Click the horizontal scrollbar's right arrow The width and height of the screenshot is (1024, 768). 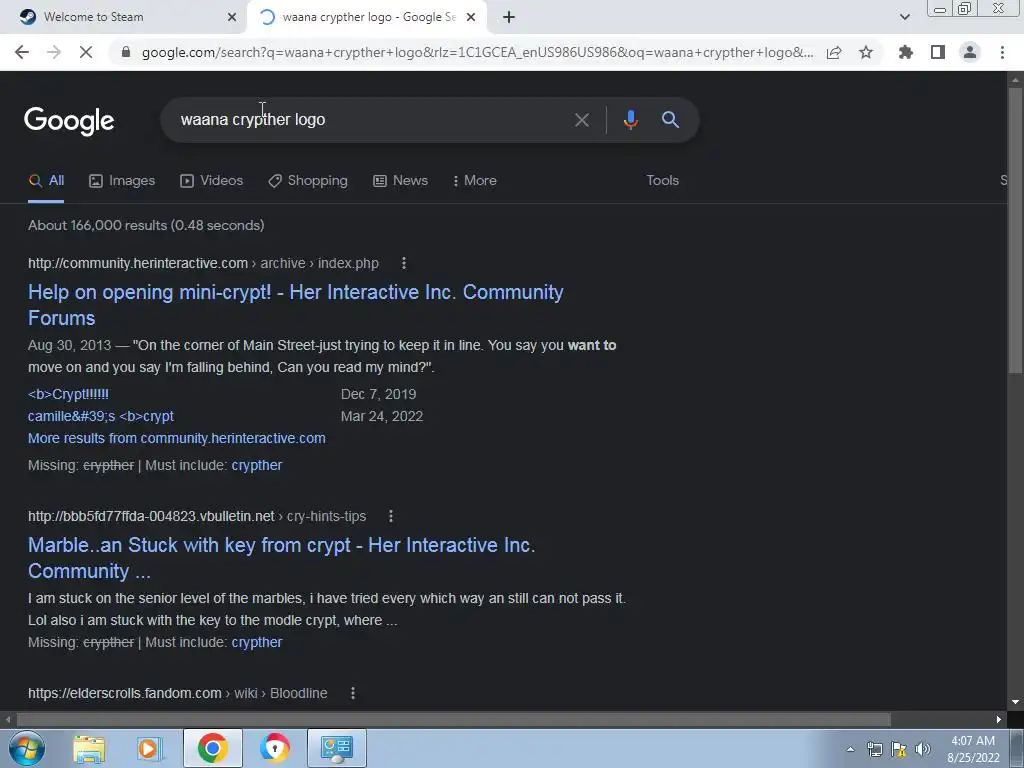(x=999, y=719)
